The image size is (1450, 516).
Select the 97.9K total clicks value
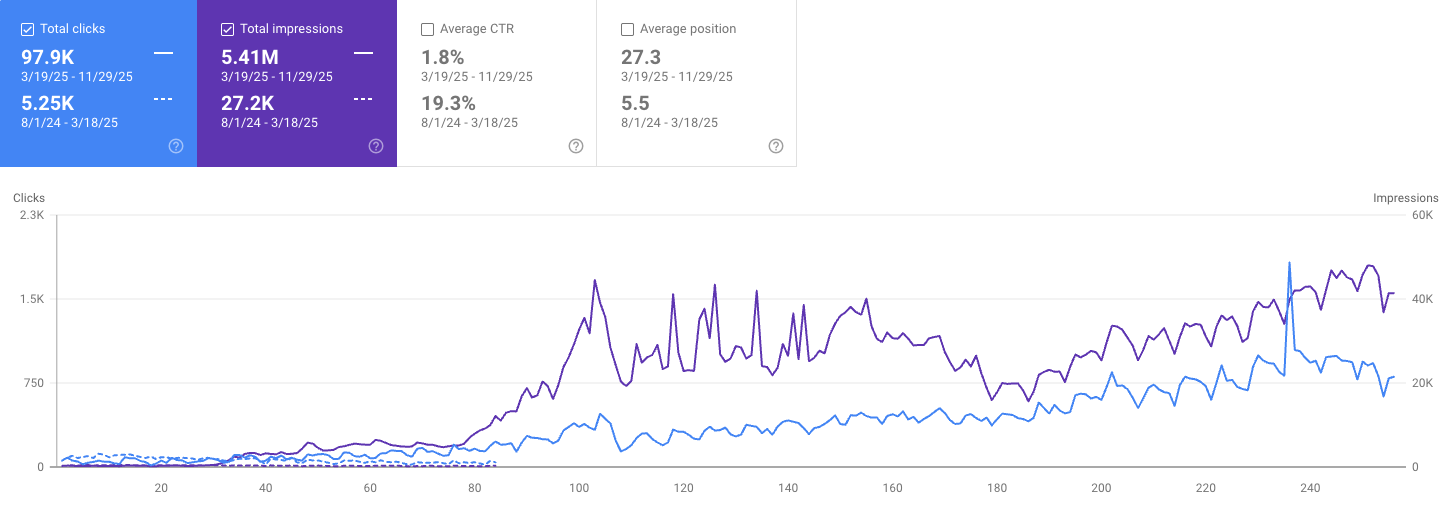coord(48,57)
